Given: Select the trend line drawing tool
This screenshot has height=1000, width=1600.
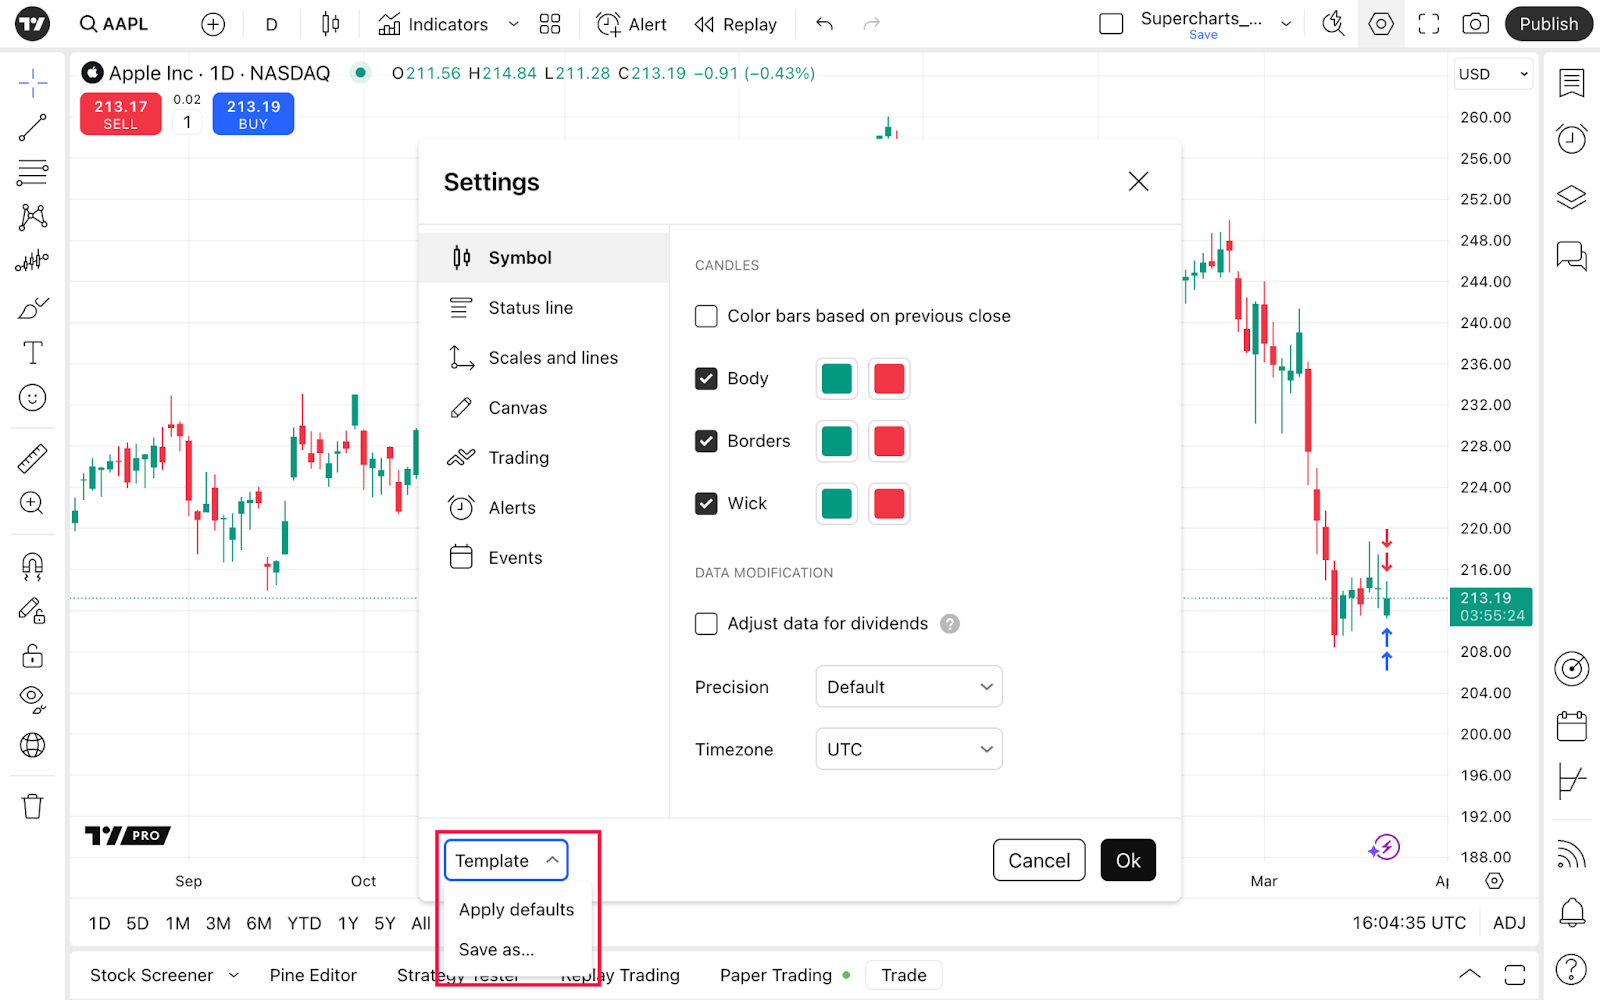Looking at the screenshot, I should [33, 128].
